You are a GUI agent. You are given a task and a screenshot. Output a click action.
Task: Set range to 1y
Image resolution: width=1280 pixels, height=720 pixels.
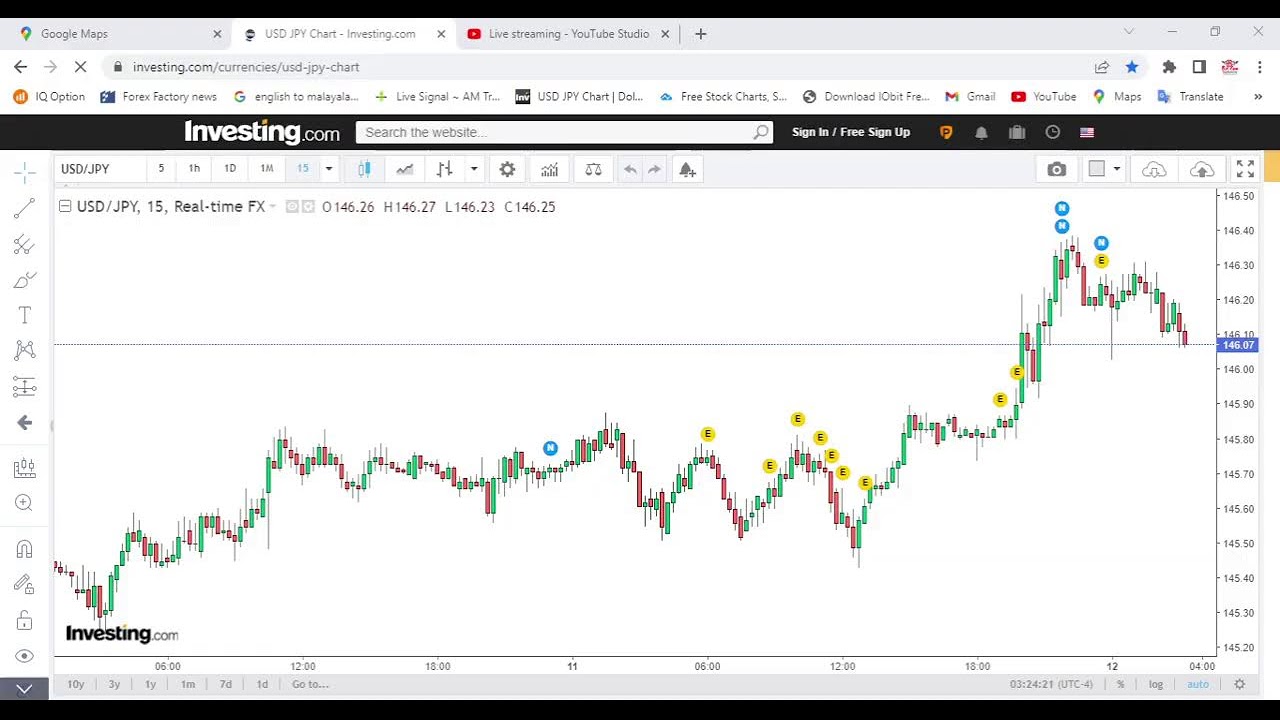150,684
